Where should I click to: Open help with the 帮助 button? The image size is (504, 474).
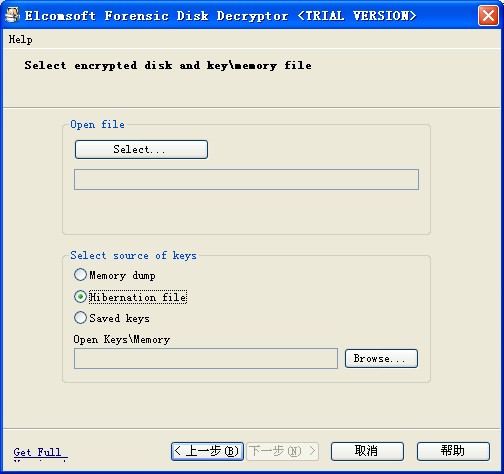pyautogui.click(x=453, y=451)
